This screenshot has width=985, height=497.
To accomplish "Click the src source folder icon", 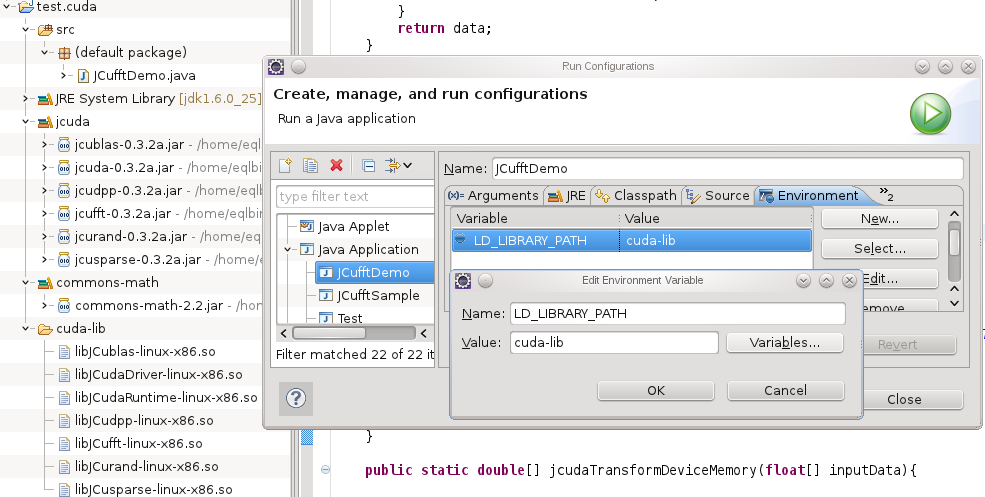I will point(45,30).
